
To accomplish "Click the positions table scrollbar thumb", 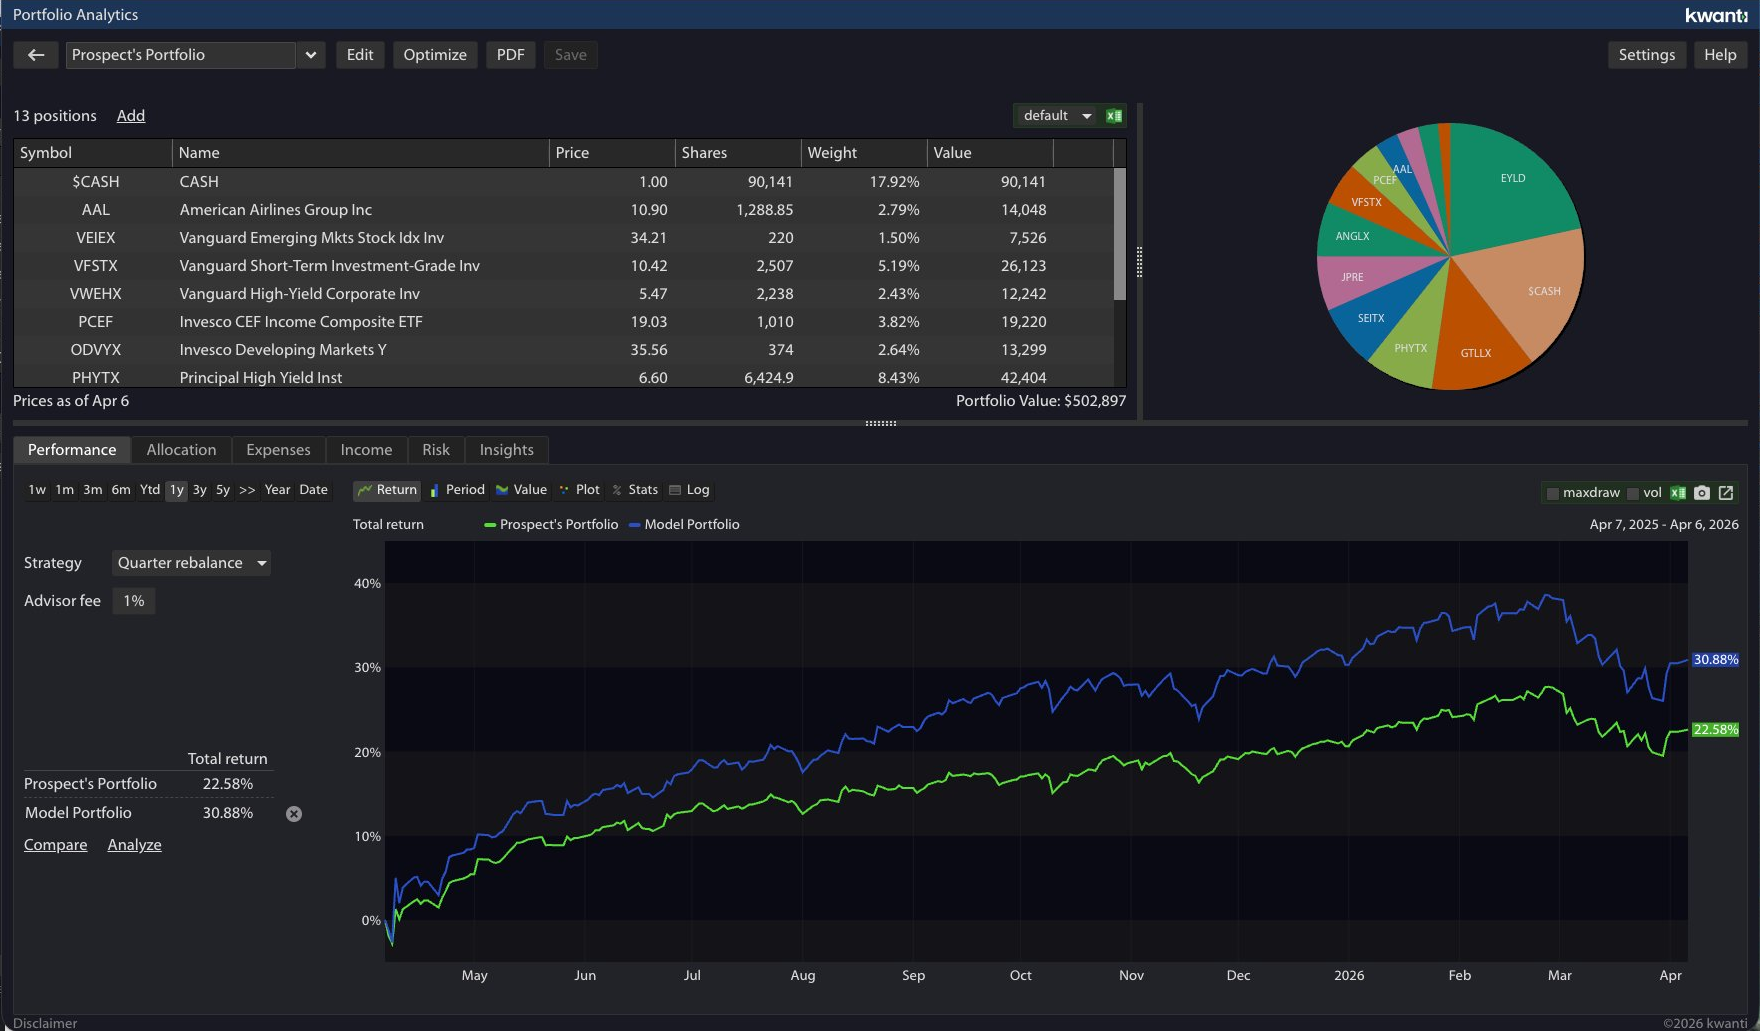I will coord(1120,234).
